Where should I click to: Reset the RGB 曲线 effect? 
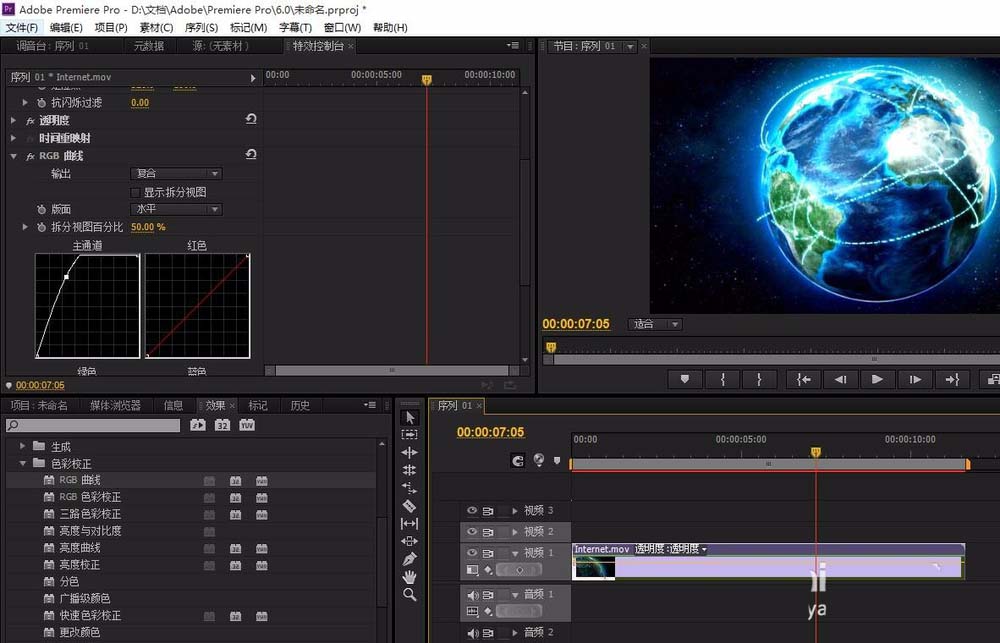click(251, 154)
